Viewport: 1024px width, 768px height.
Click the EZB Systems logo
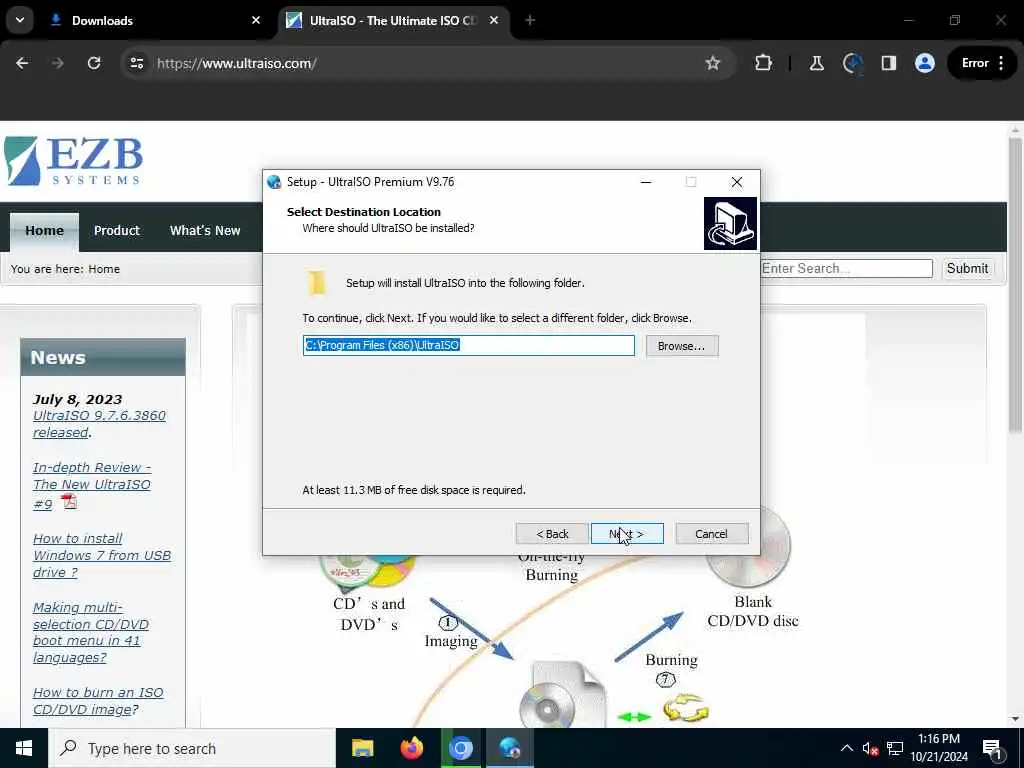74,161
